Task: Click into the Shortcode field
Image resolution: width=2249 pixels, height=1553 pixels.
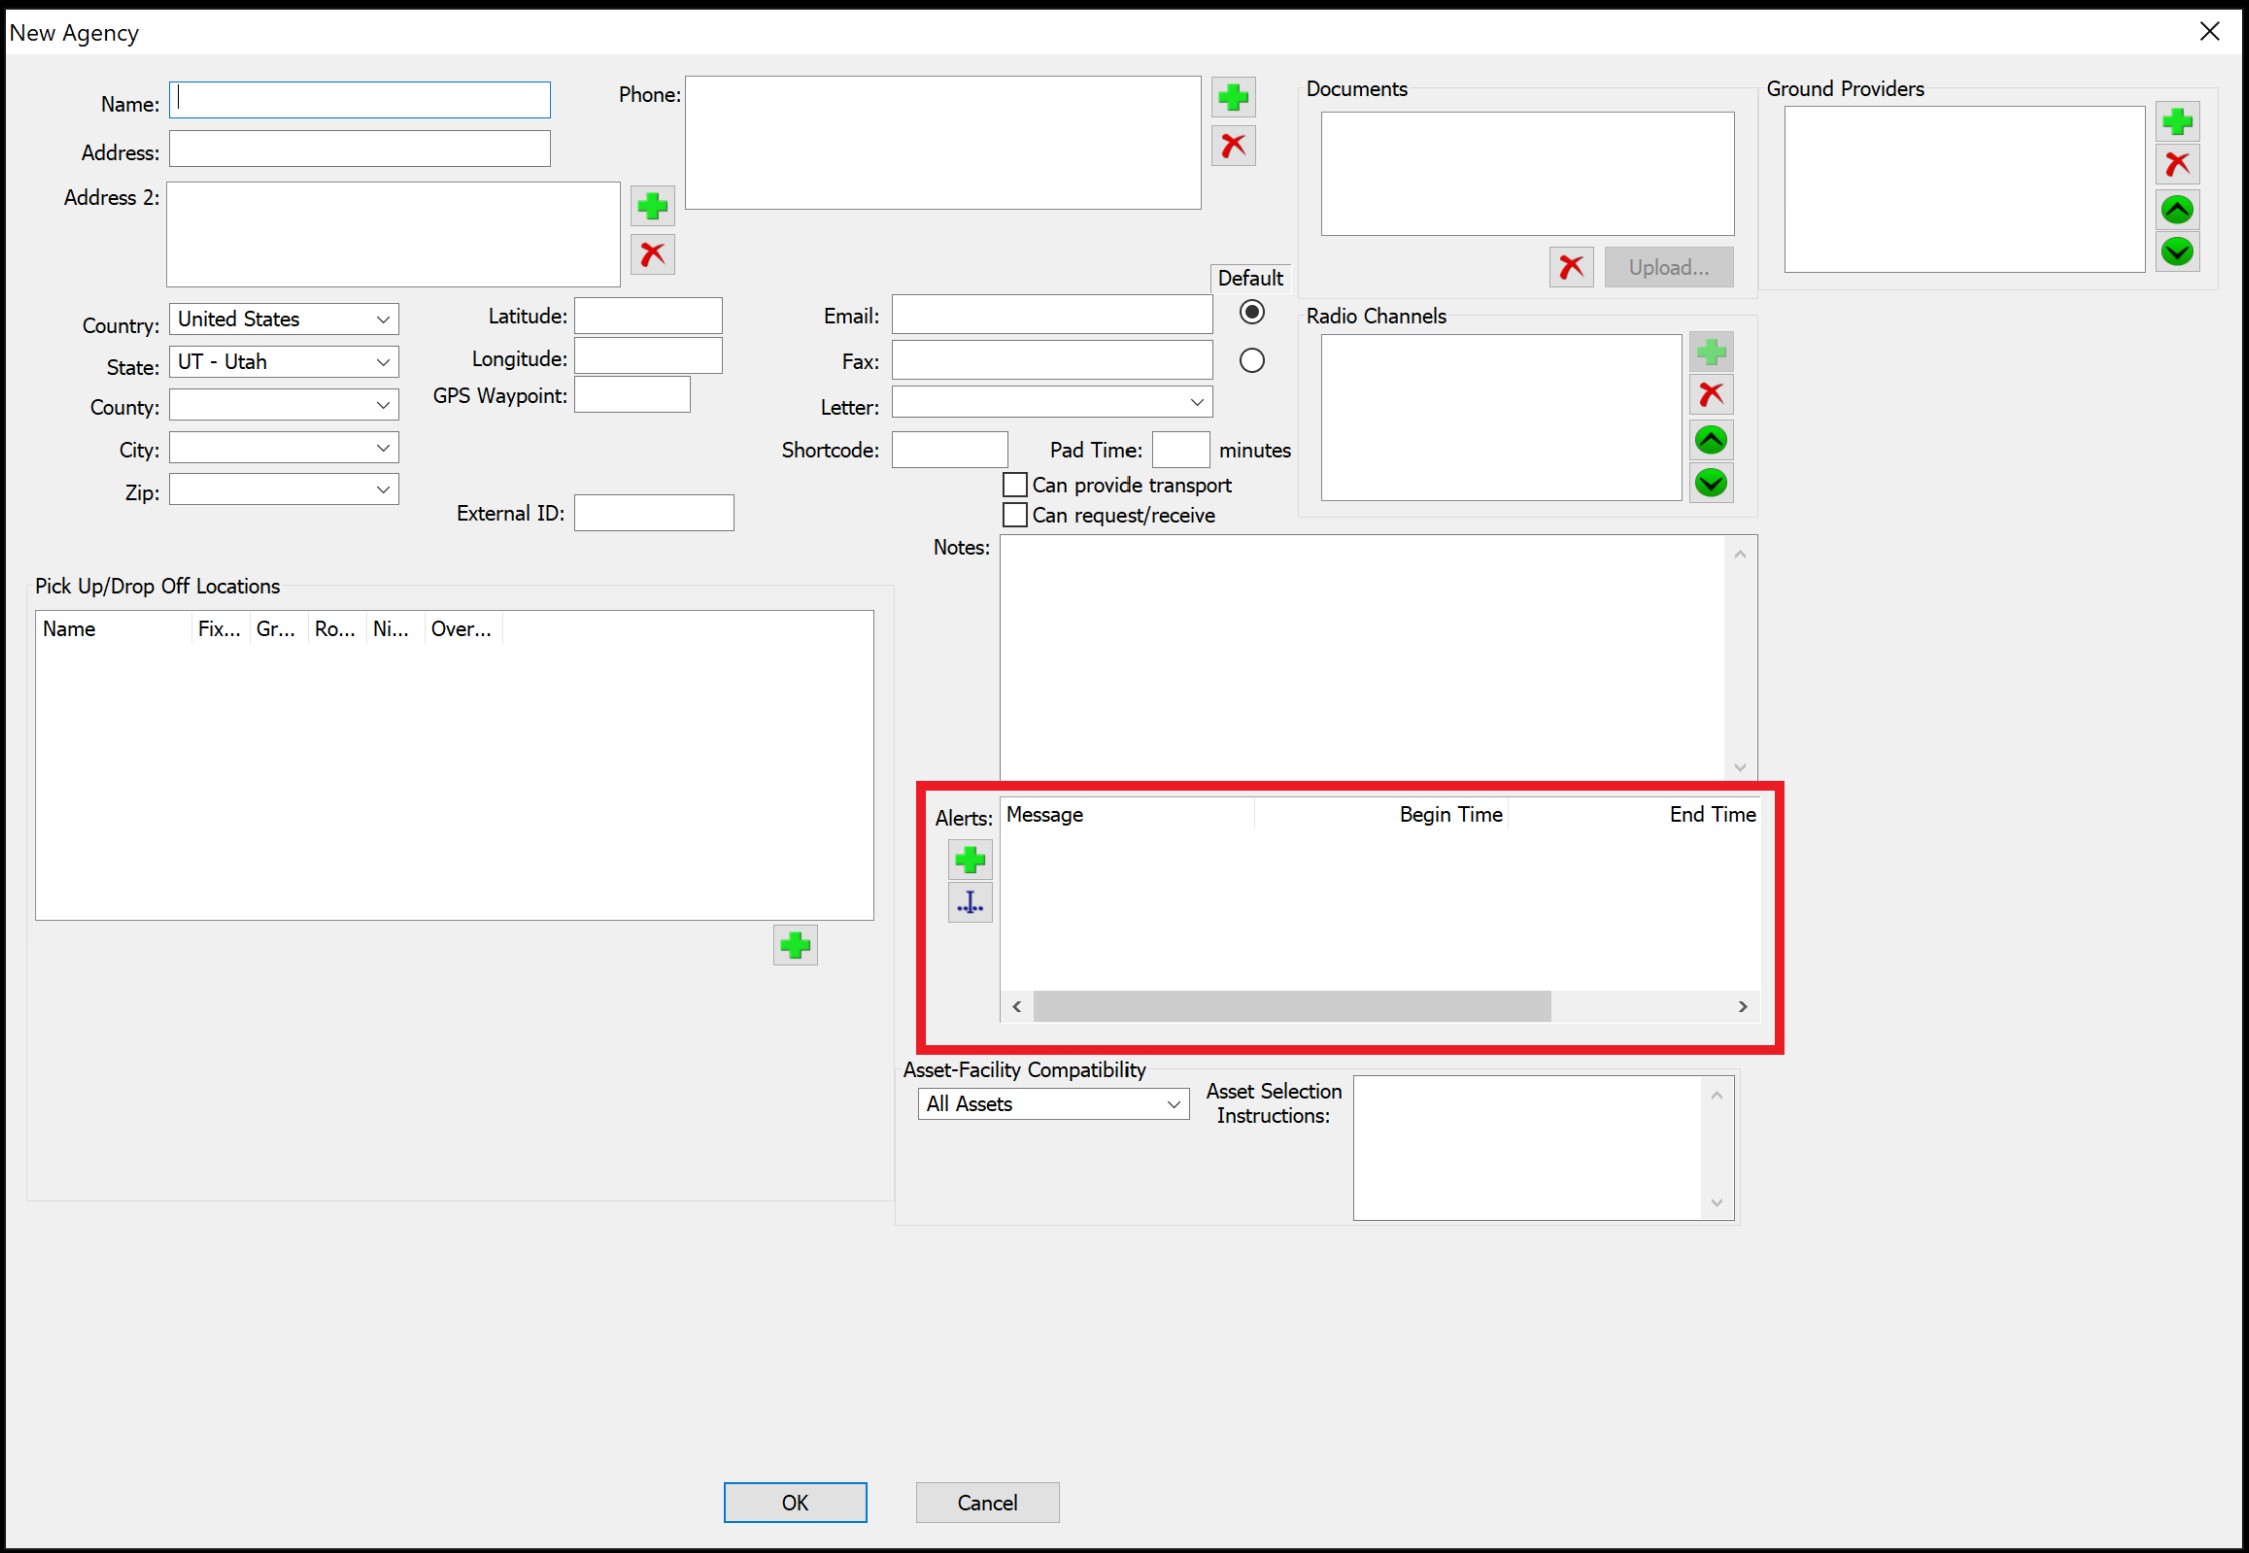Action: 950,450
